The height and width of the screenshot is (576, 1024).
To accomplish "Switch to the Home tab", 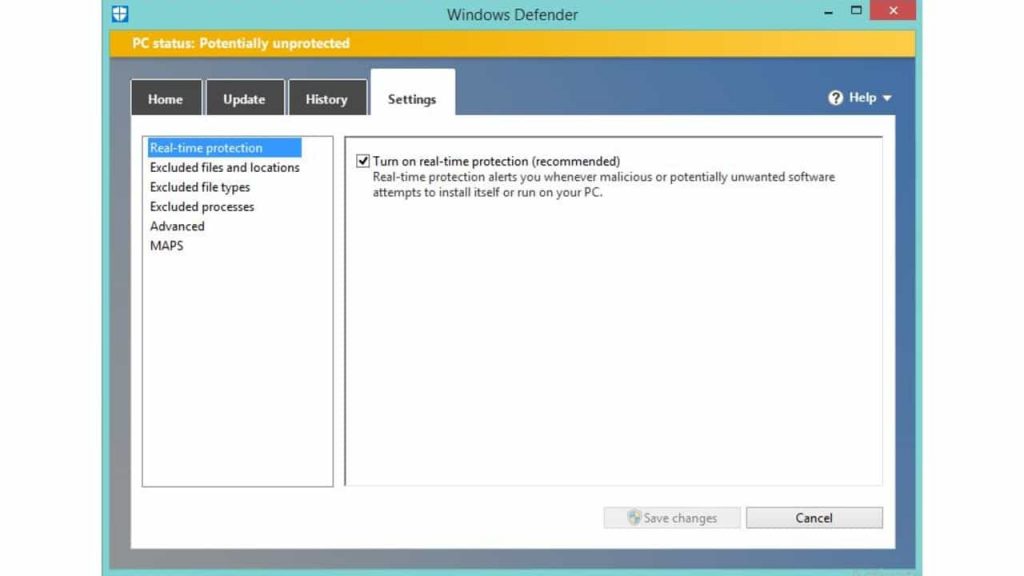I will tap(166, 98).
